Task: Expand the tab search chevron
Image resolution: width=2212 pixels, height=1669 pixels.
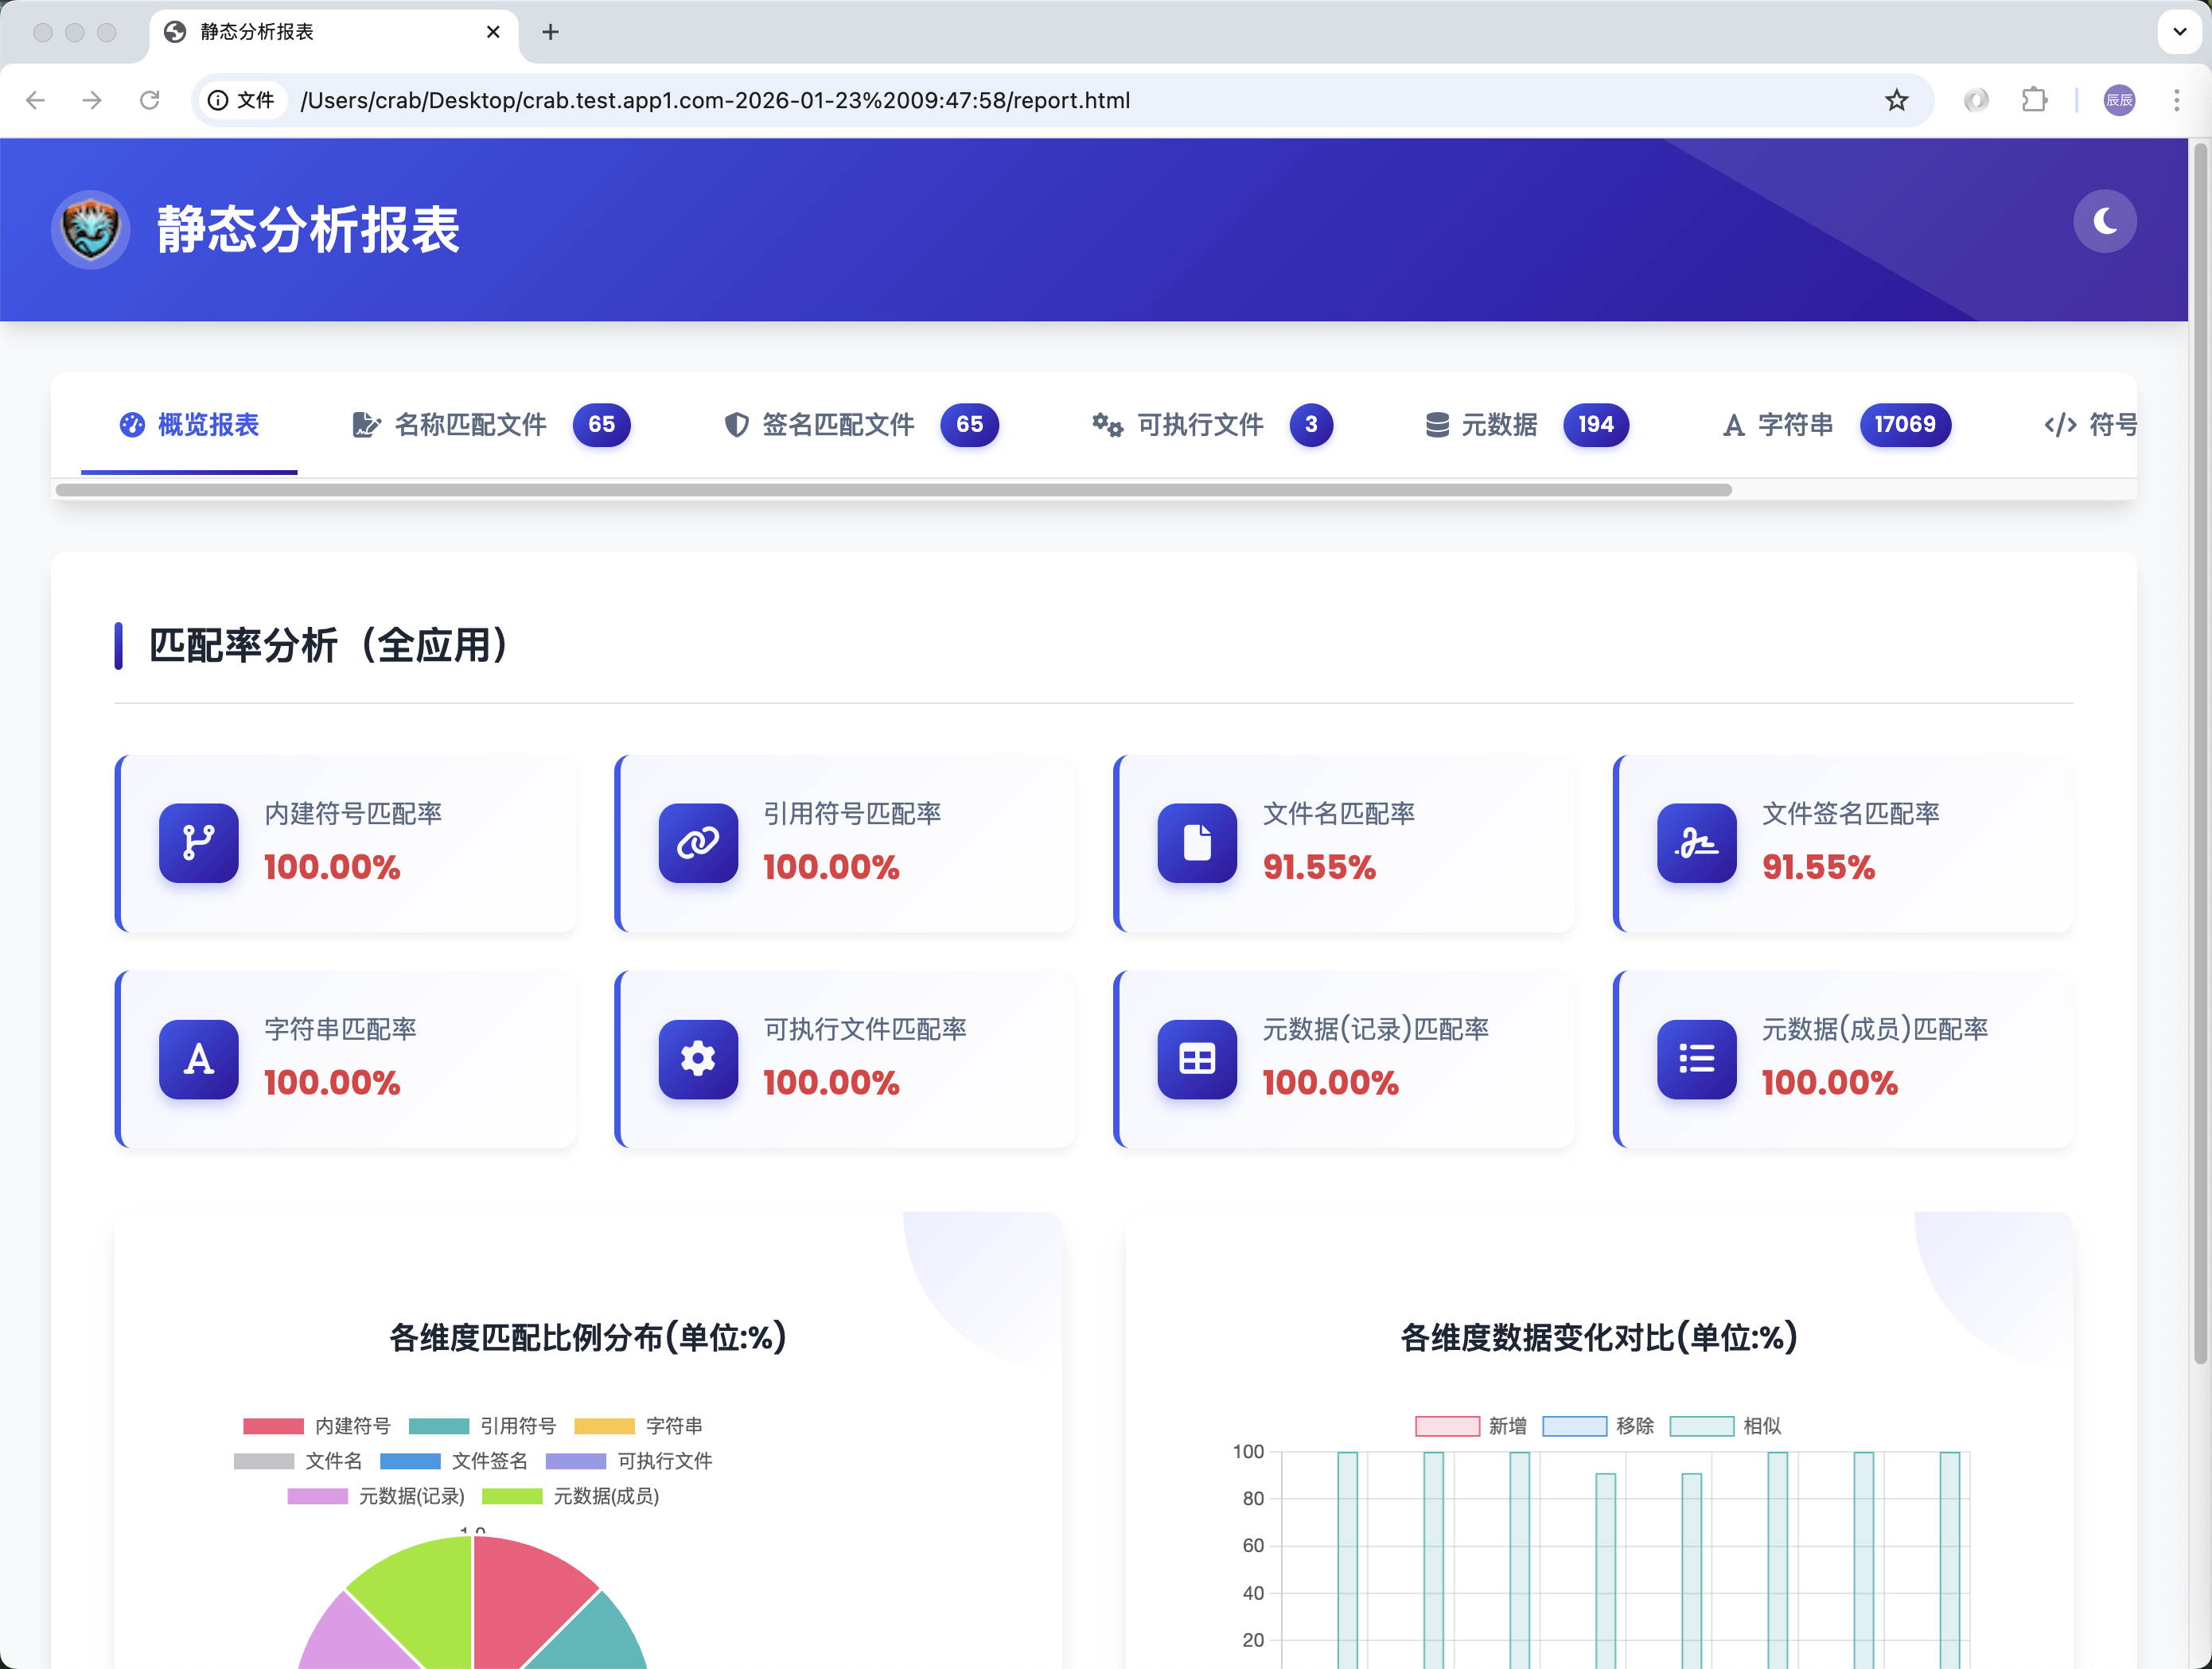Action: [x=2179, y=32]
